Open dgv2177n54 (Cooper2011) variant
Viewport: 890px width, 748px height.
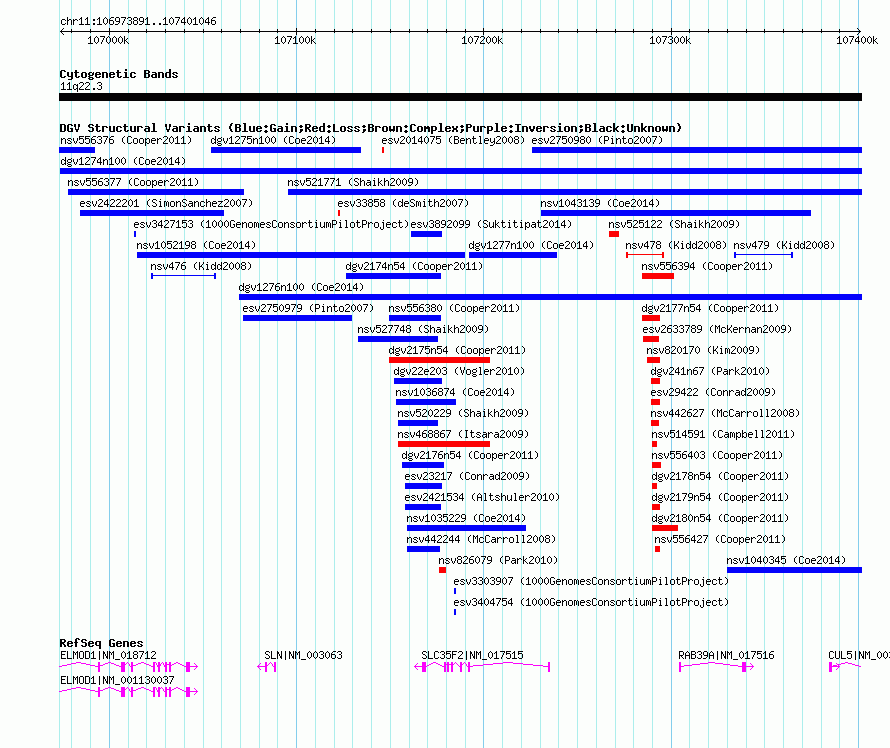click(x=710, y=308)
